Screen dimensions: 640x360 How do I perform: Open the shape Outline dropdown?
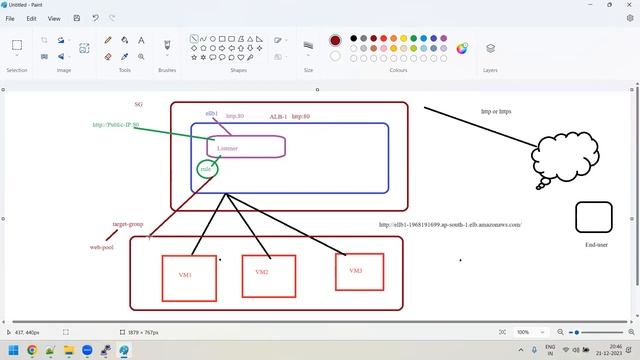click(280, 40)
